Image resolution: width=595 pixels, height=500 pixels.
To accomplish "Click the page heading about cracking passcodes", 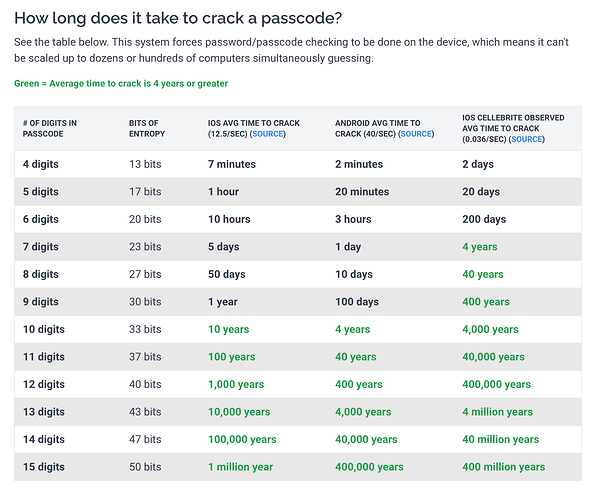I will tap(178, 18).
